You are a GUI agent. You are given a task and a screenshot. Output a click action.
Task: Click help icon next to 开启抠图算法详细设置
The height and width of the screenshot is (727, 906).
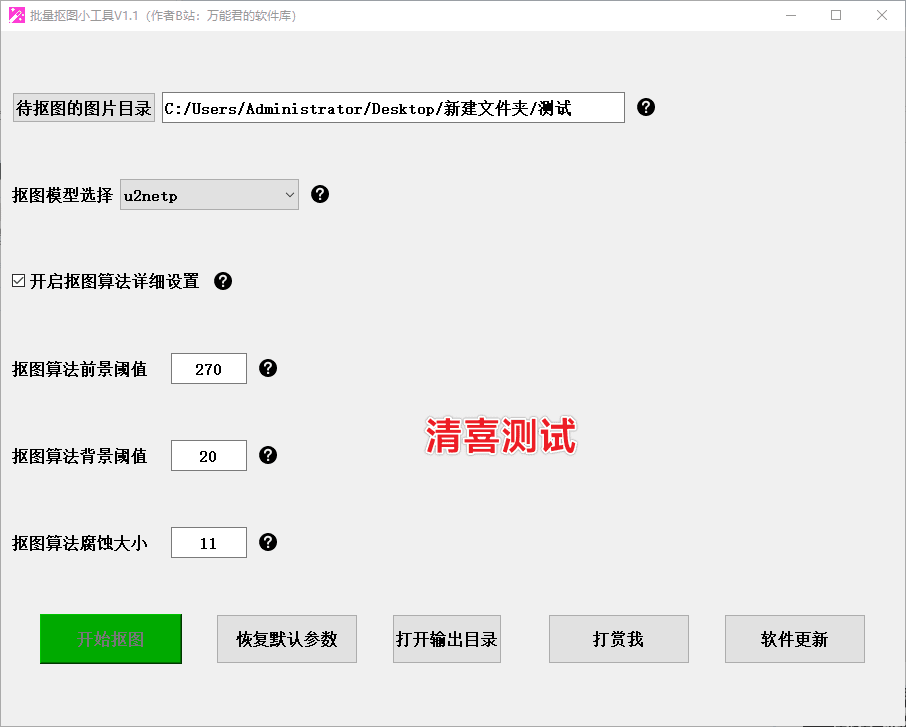[223, 281]
